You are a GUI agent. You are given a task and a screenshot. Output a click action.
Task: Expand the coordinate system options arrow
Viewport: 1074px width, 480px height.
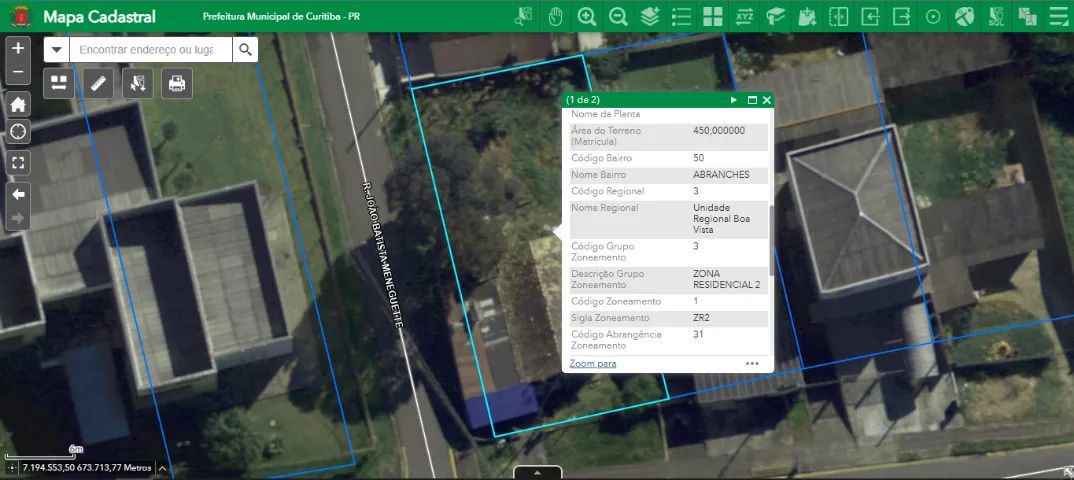[x=162, y=467]
